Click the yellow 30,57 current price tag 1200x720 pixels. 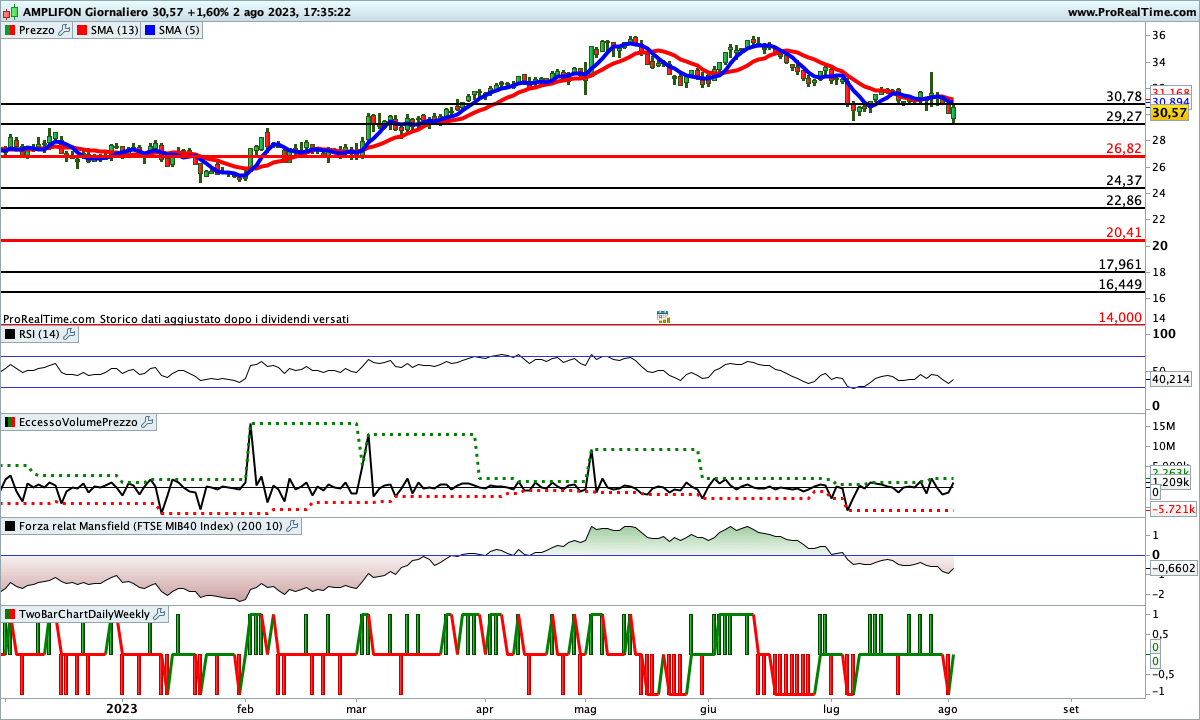tap(1169, 114)
